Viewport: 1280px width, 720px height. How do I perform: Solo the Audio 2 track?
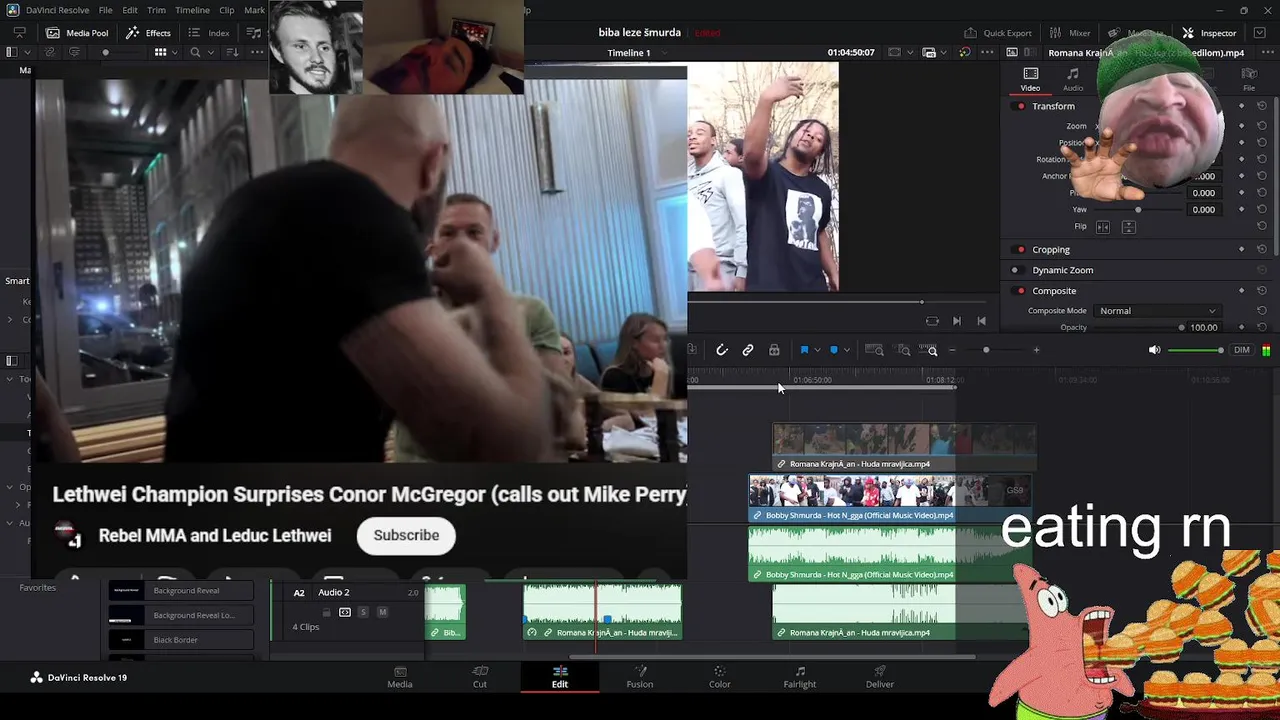tap(363, 612)
